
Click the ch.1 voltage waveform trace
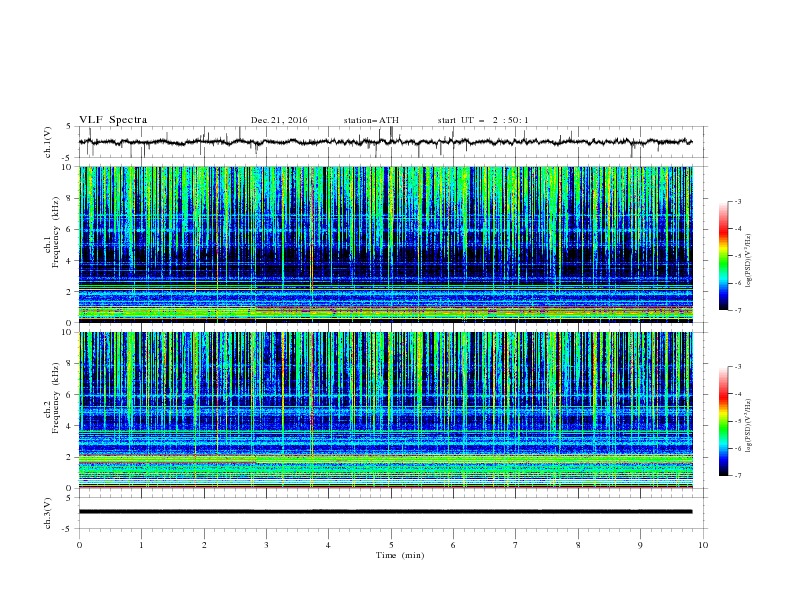[x=385, y=142]
